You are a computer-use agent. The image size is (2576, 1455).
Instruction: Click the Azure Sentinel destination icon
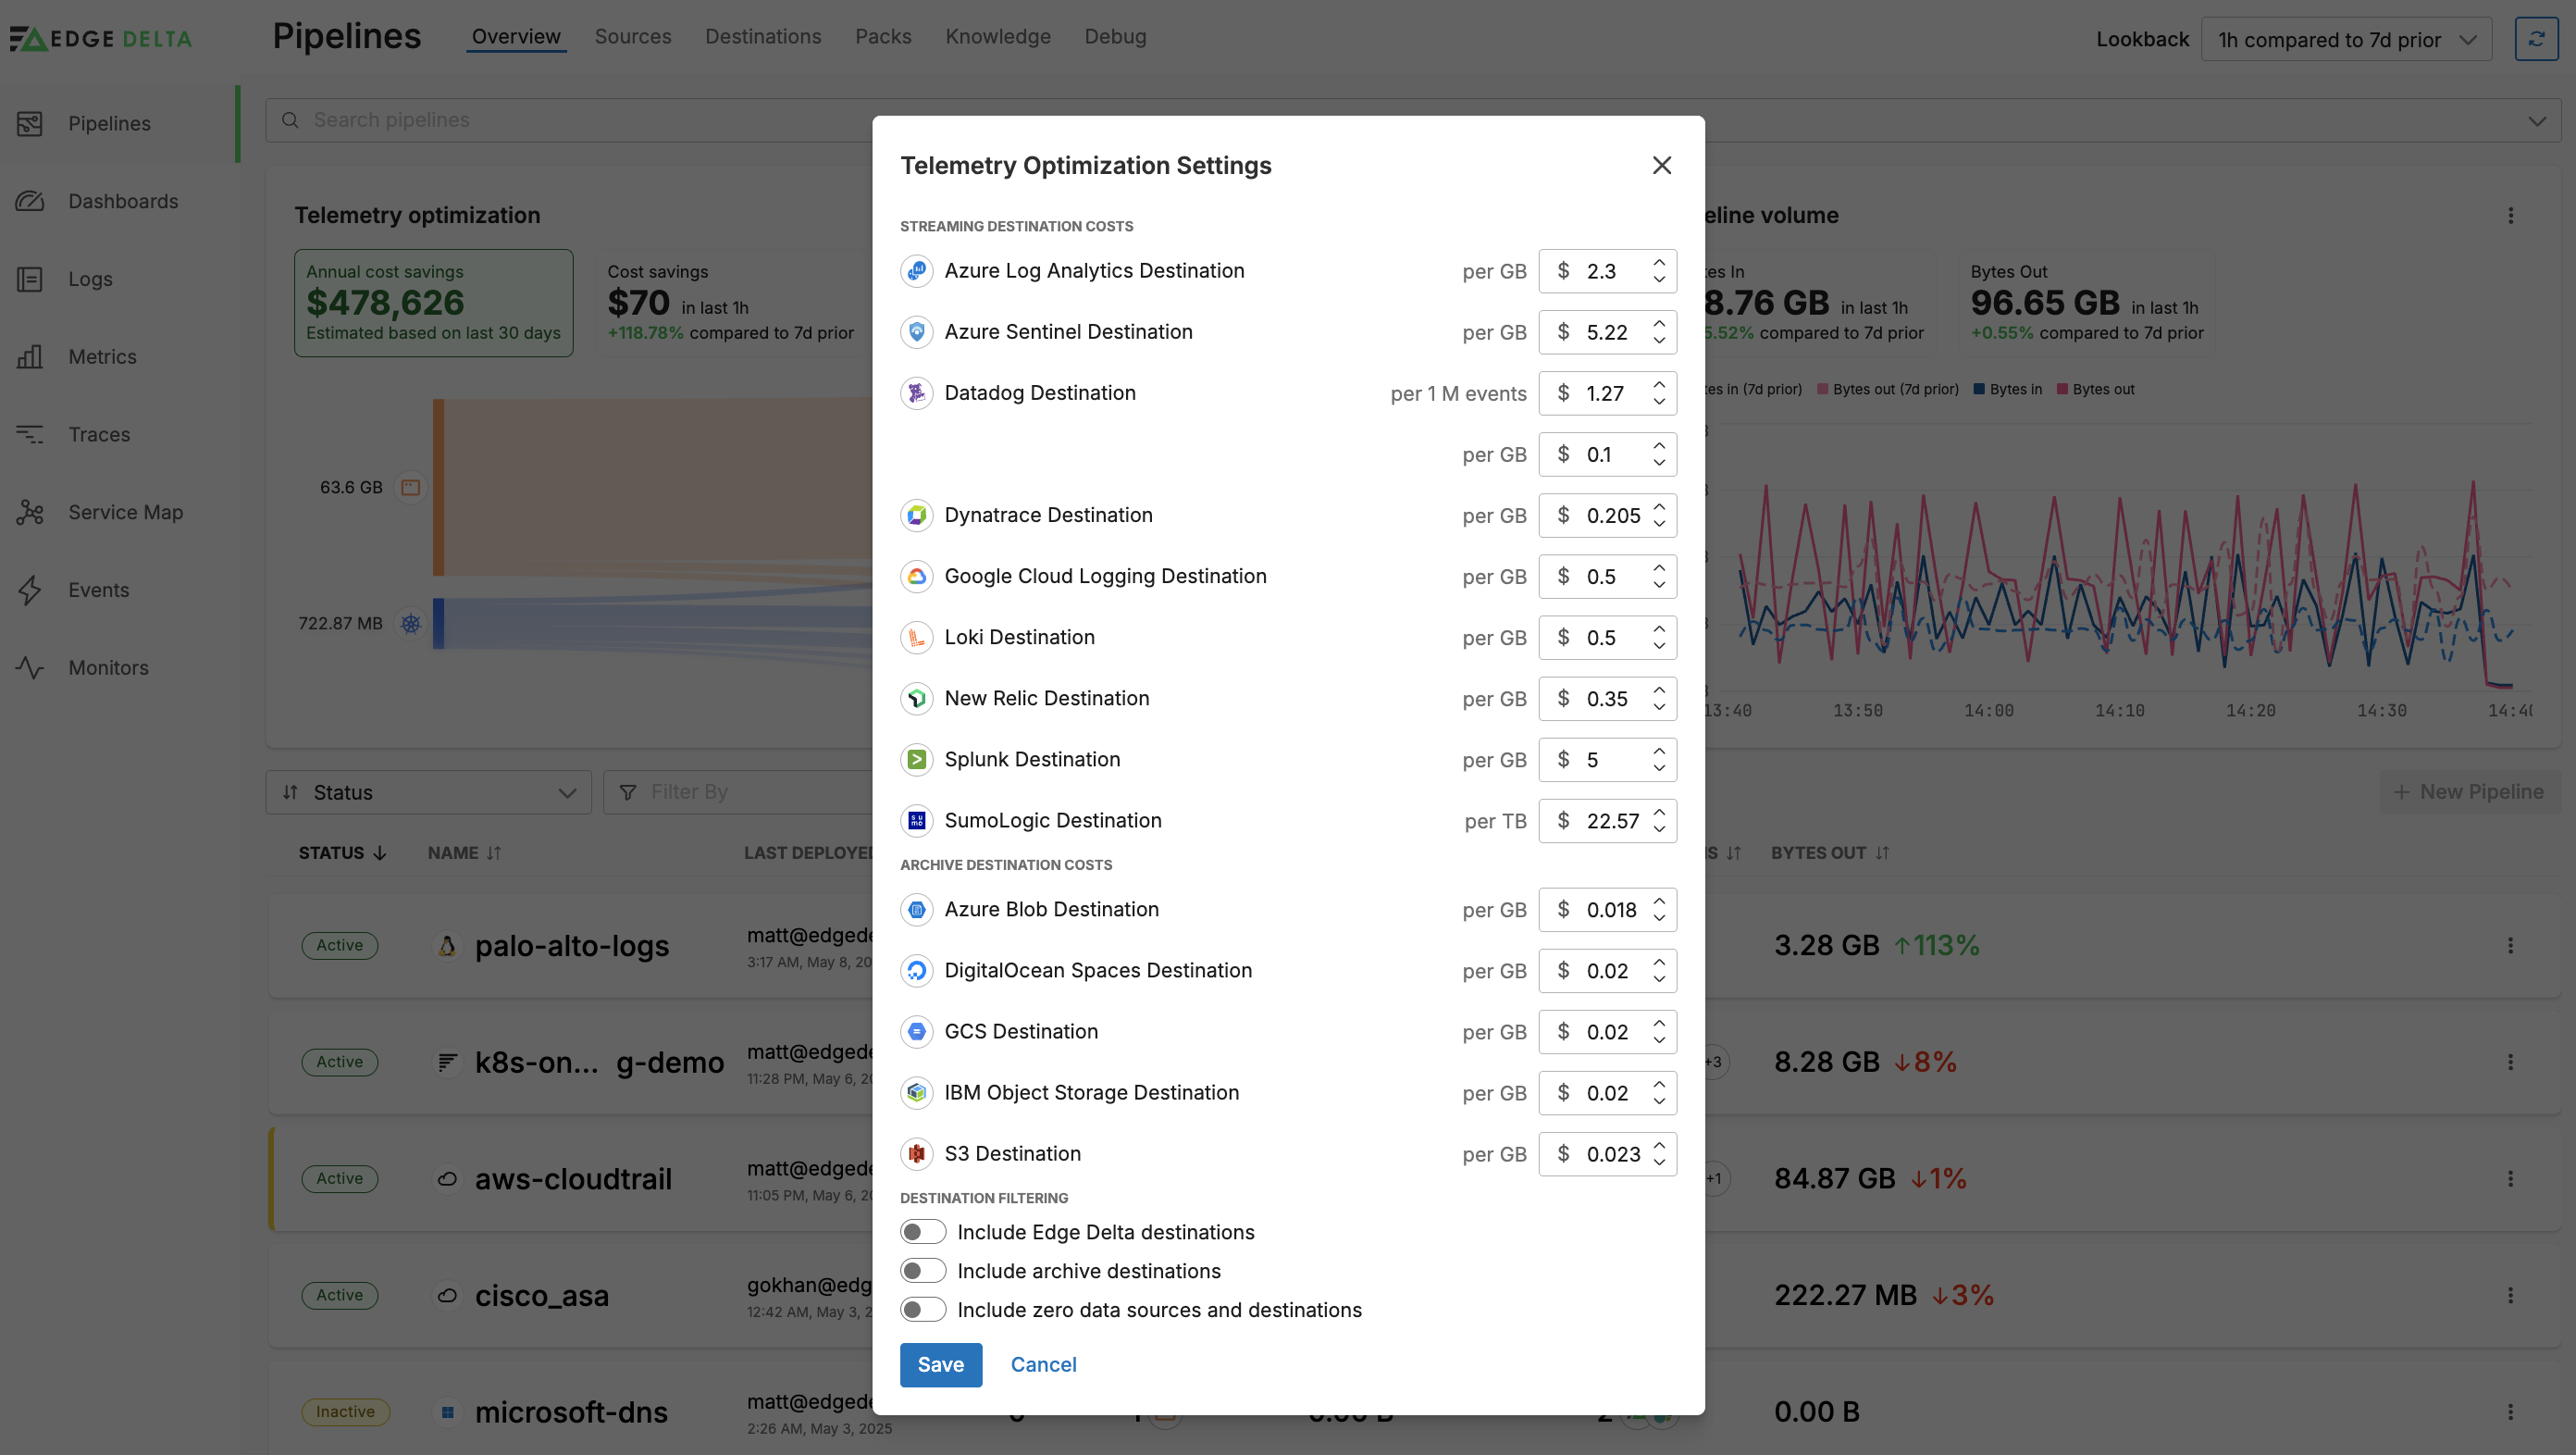[x=916, y=332]
